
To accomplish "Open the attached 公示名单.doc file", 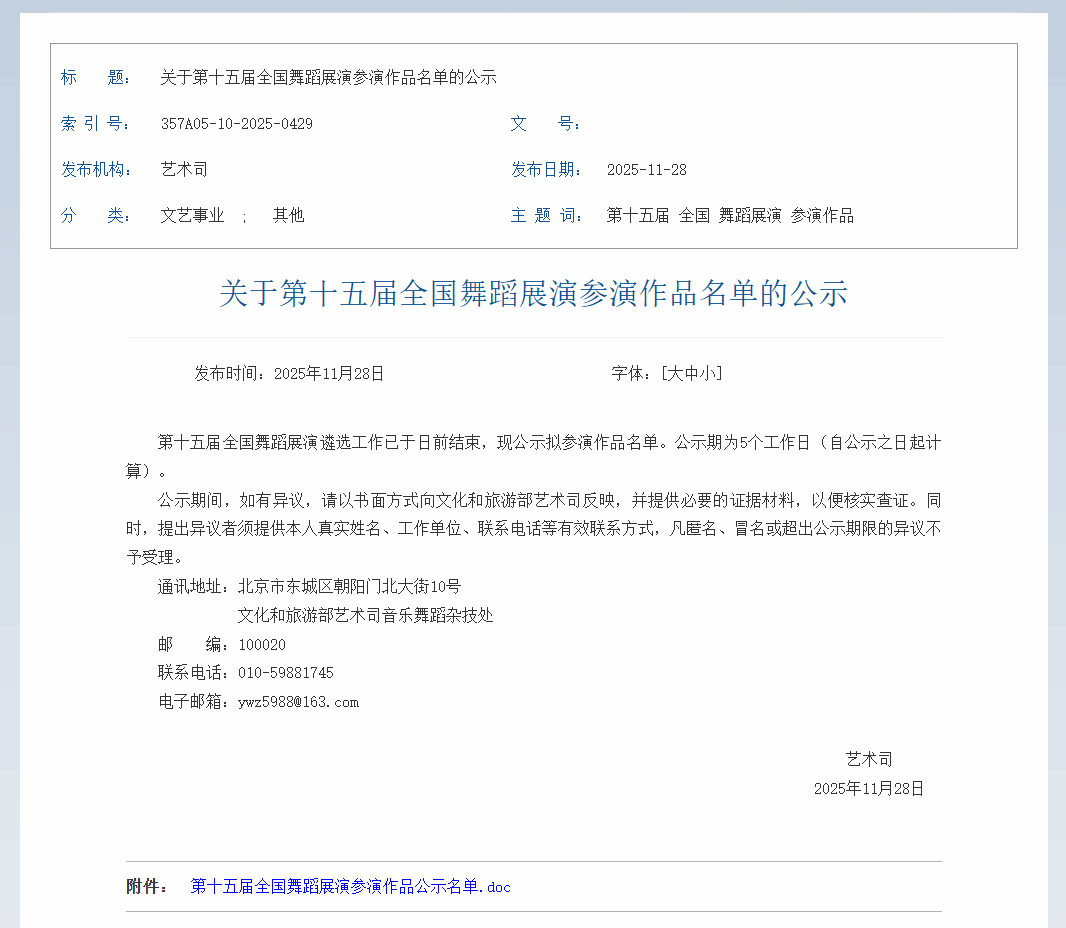I will [350, 887].
